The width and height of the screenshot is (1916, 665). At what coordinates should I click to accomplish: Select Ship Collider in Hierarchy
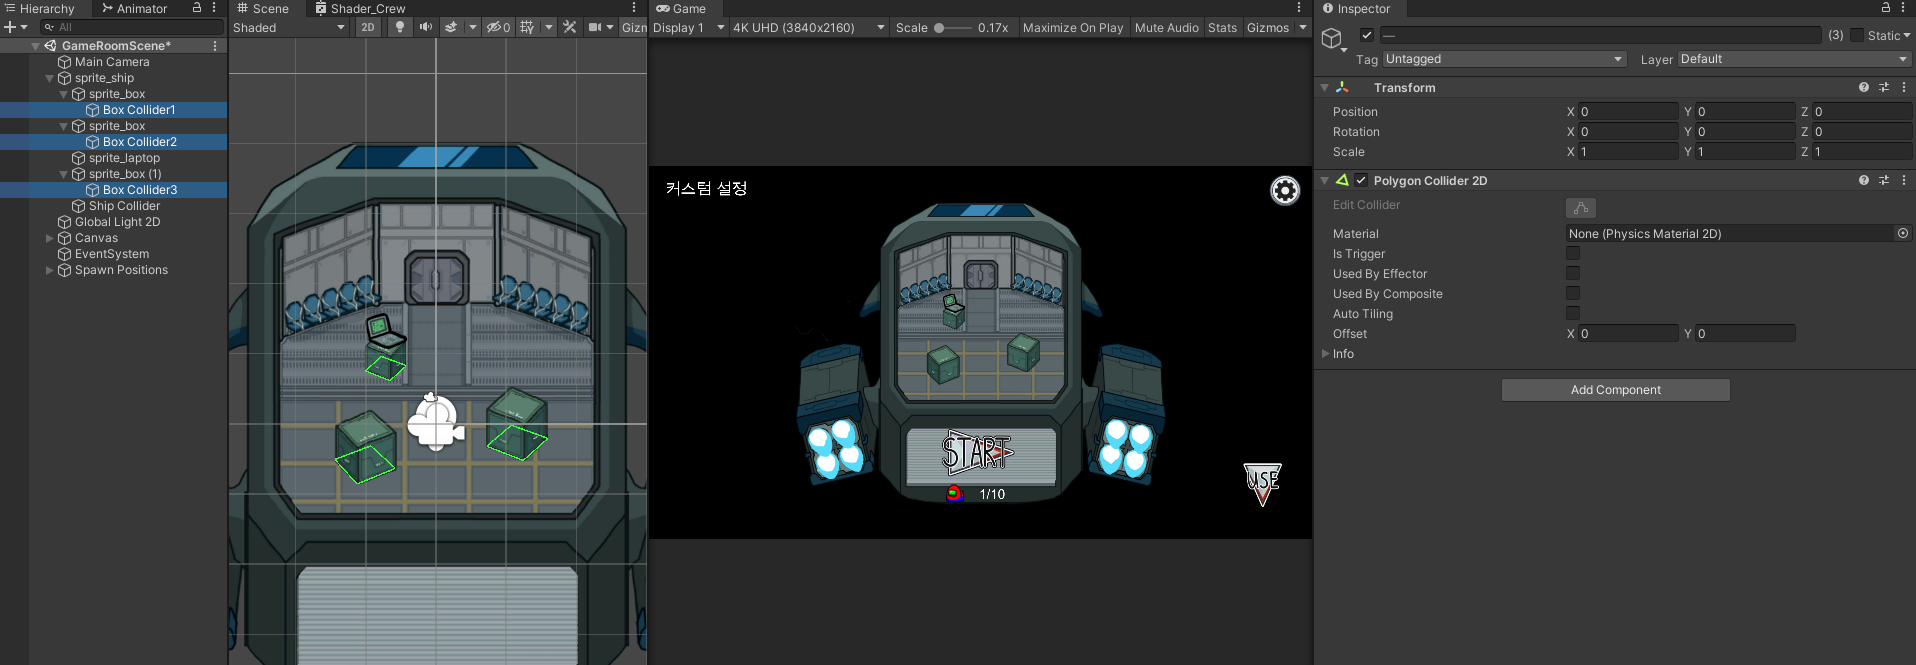coord(124,206)
